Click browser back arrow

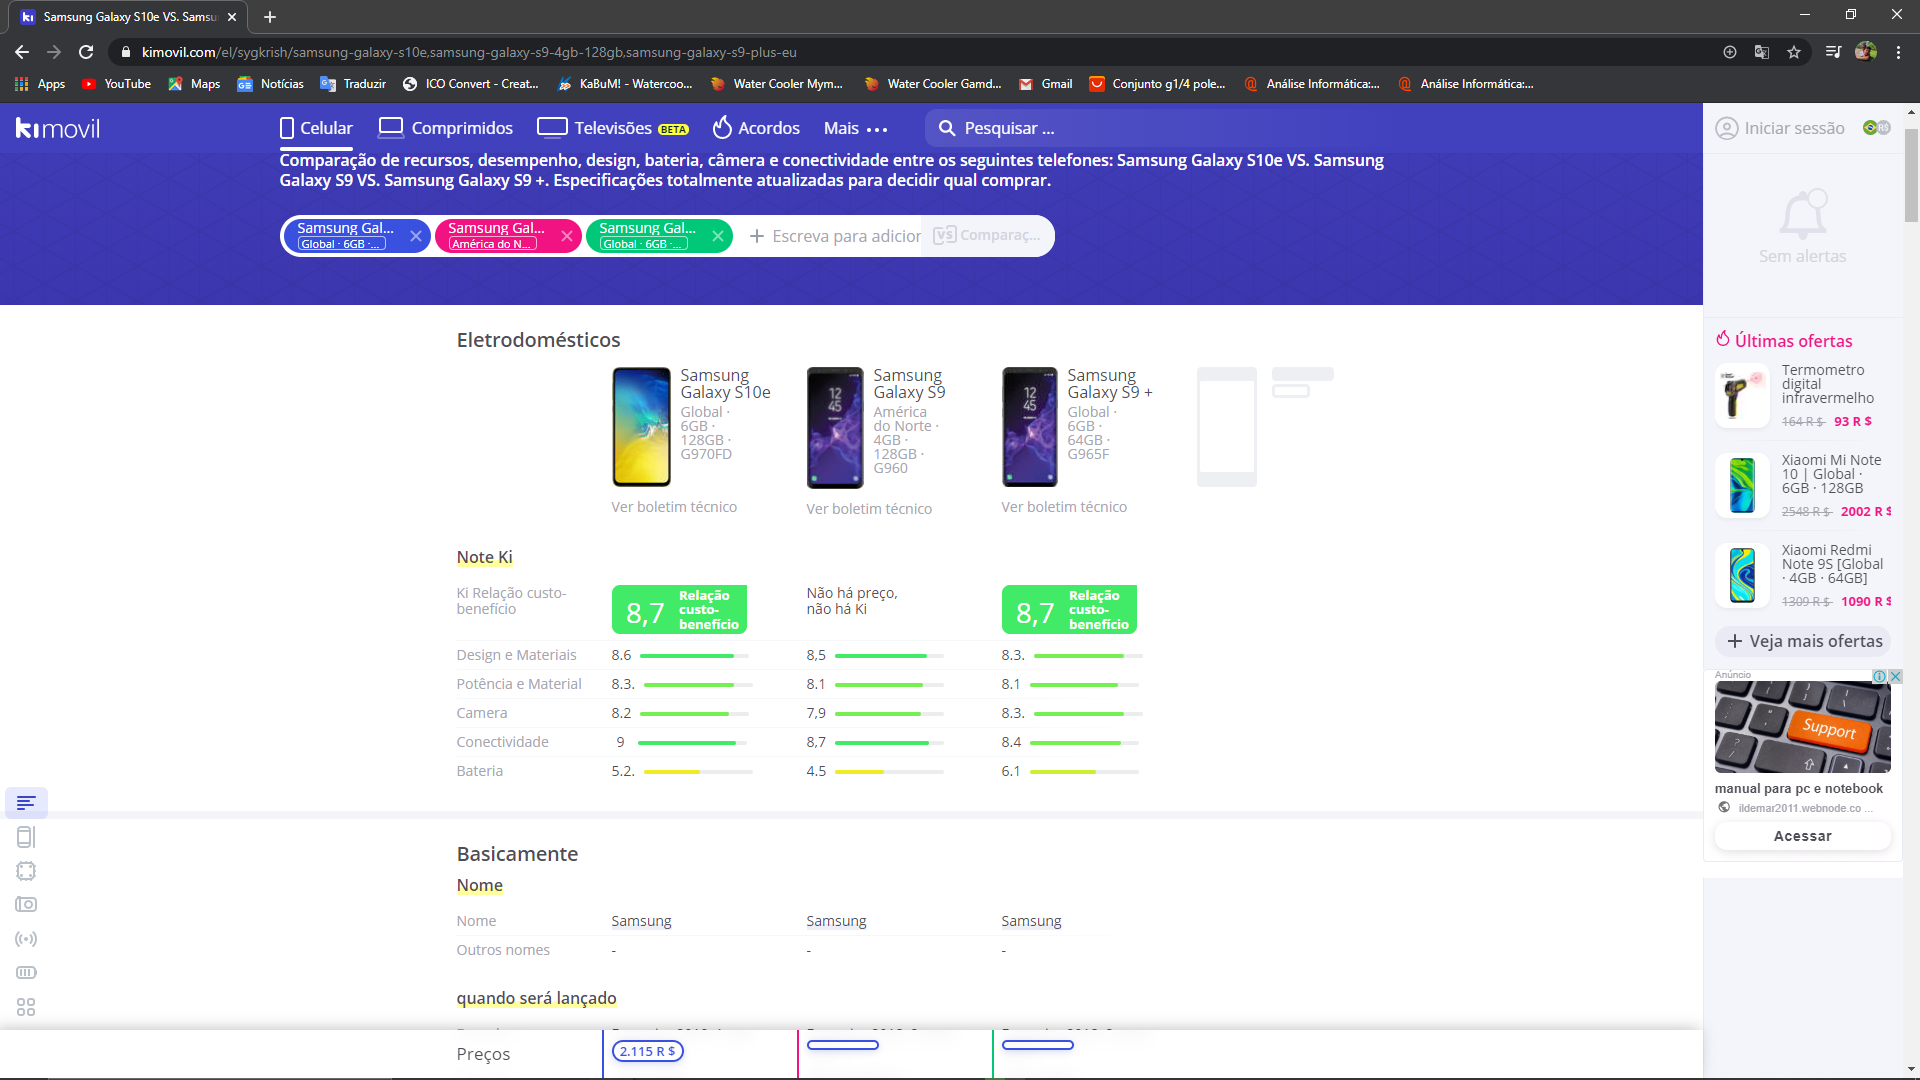[22, 52]
